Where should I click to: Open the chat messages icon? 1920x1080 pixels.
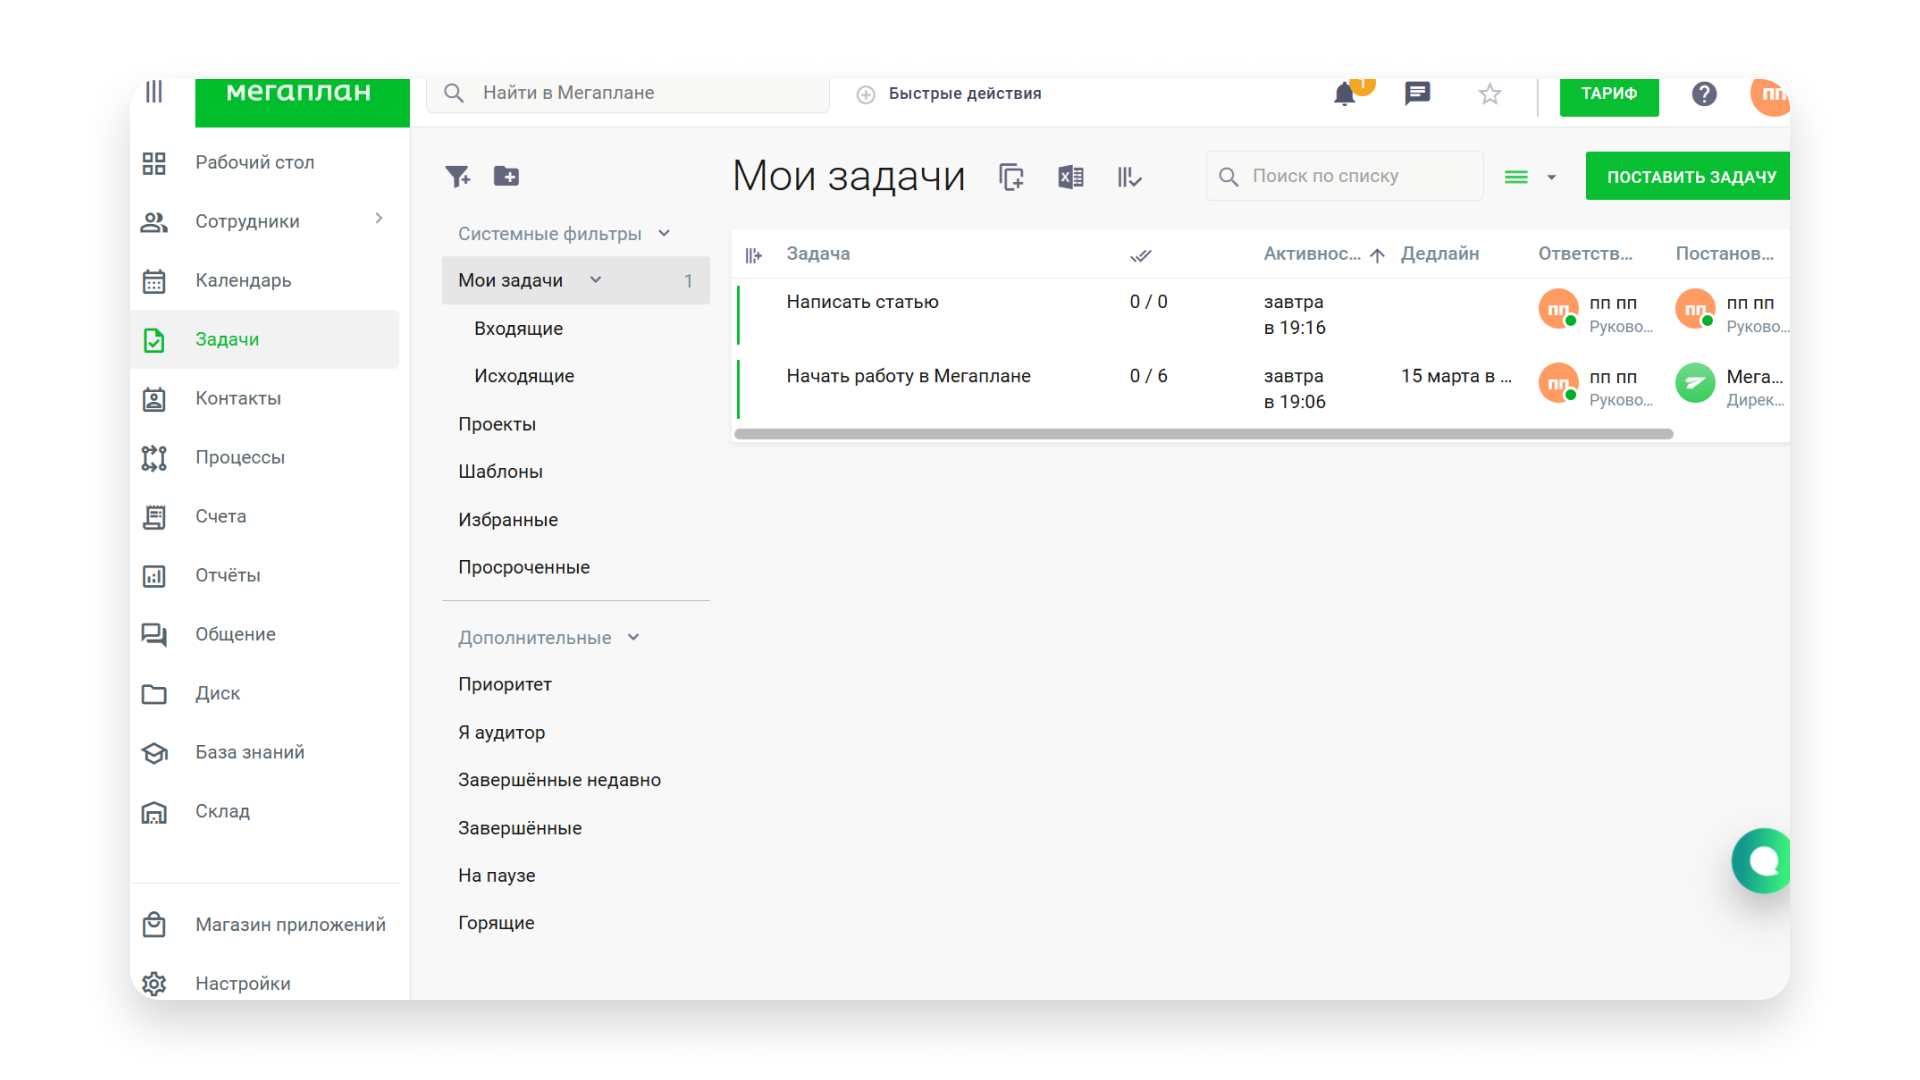coord(1417,94)
